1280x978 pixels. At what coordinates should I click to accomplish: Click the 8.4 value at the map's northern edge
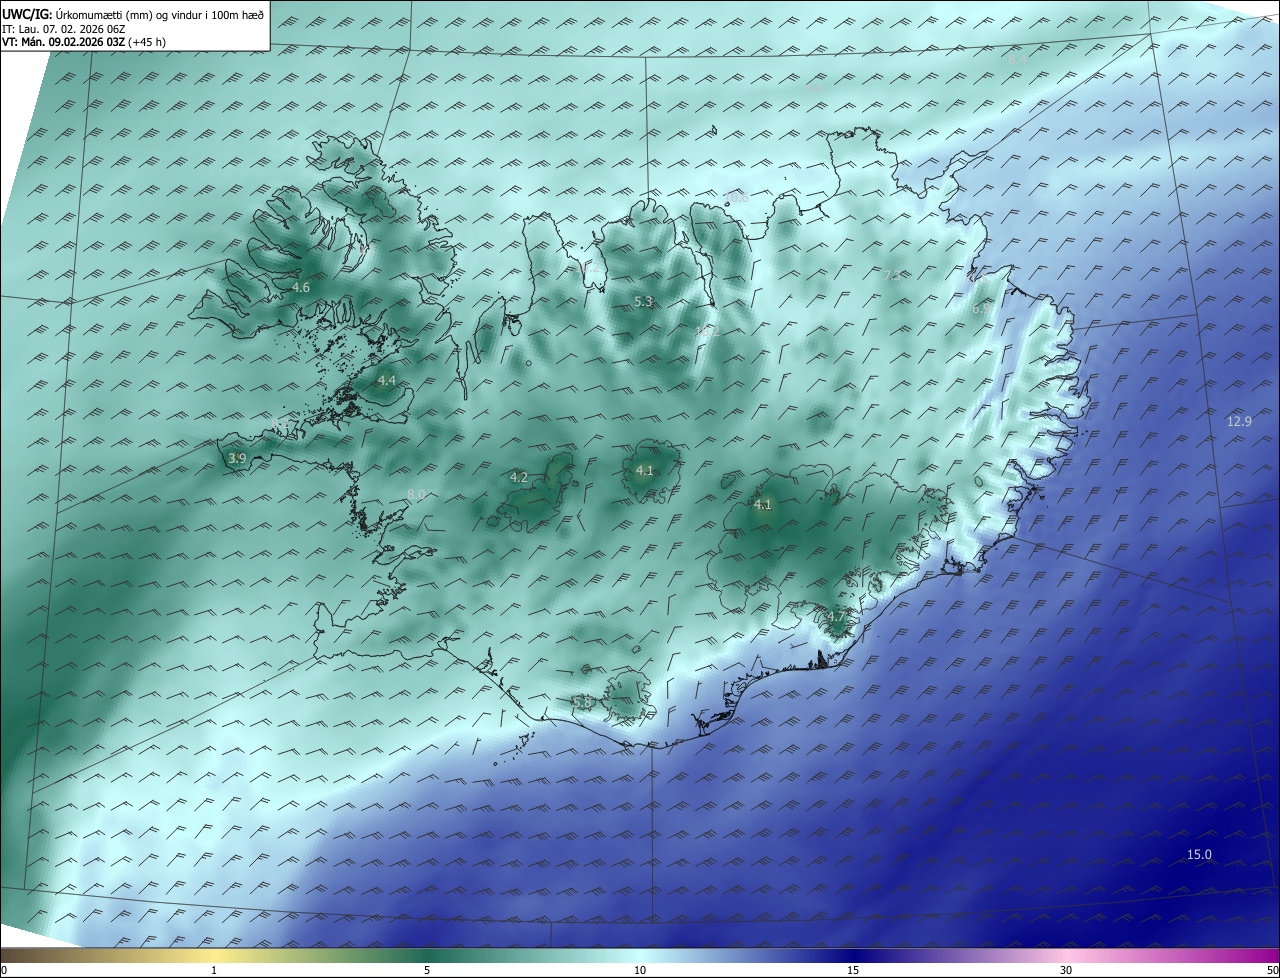point(1018,60)
